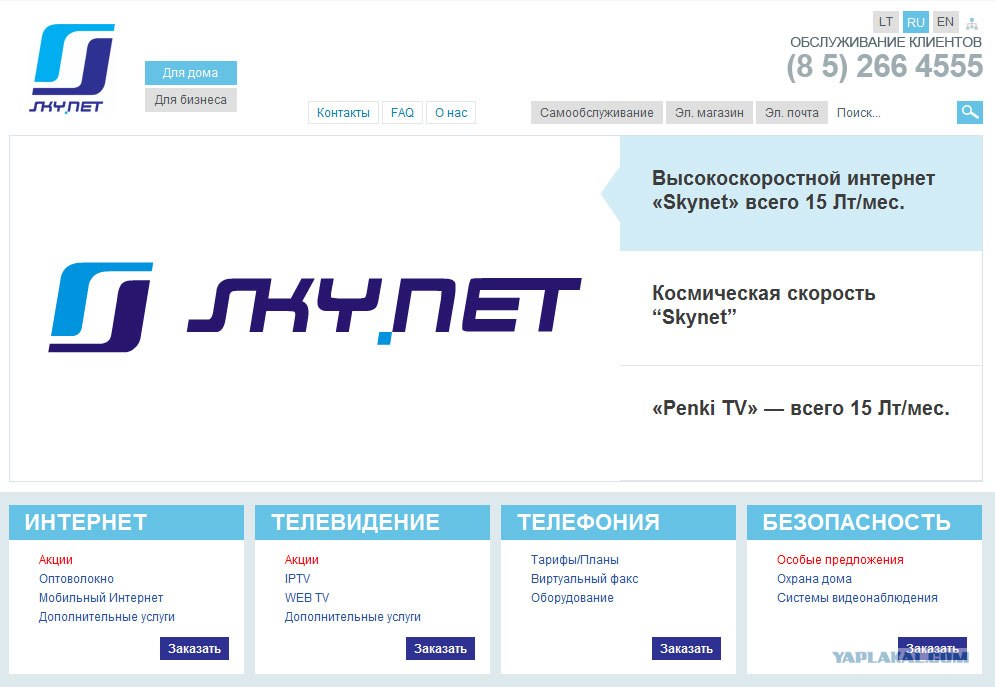The image size is (995, 687).
Task: Click the ИНТЕРНЕТ section header
Action: click(126, 522)
